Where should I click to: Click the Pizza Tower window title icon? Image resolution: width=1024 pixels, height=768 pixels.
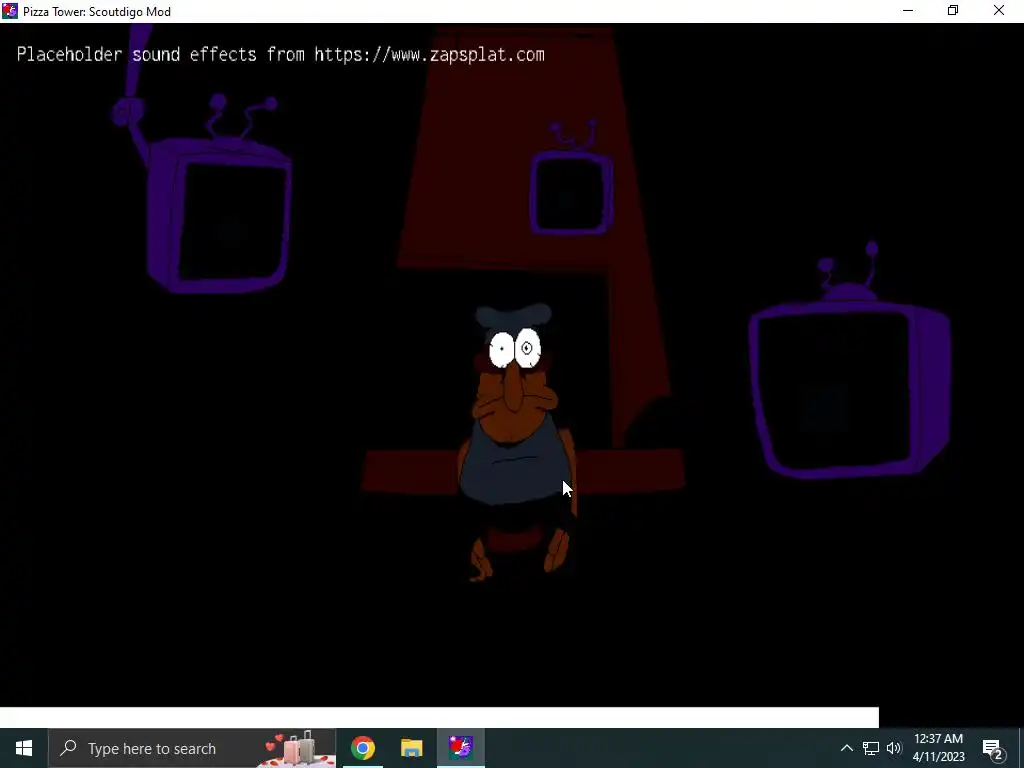(10, 11)
